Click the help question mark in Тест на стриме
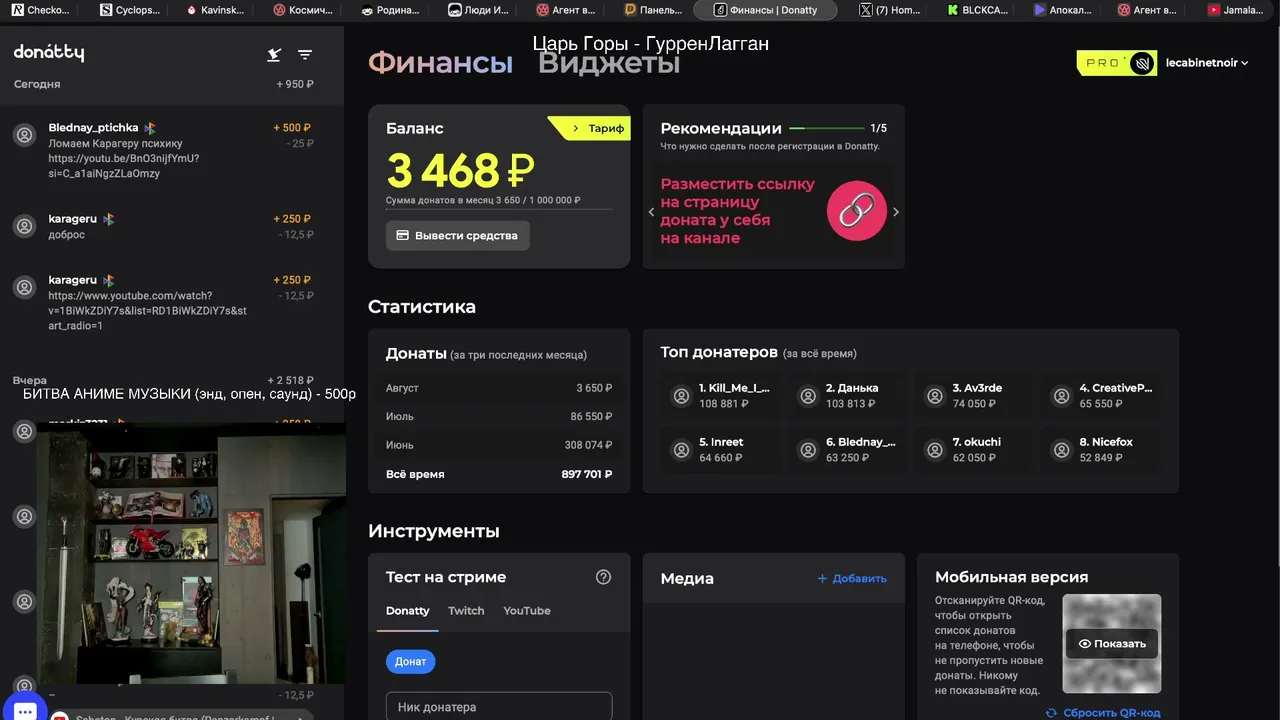This screenshot has height=720, width=1280. click(603, 577)
